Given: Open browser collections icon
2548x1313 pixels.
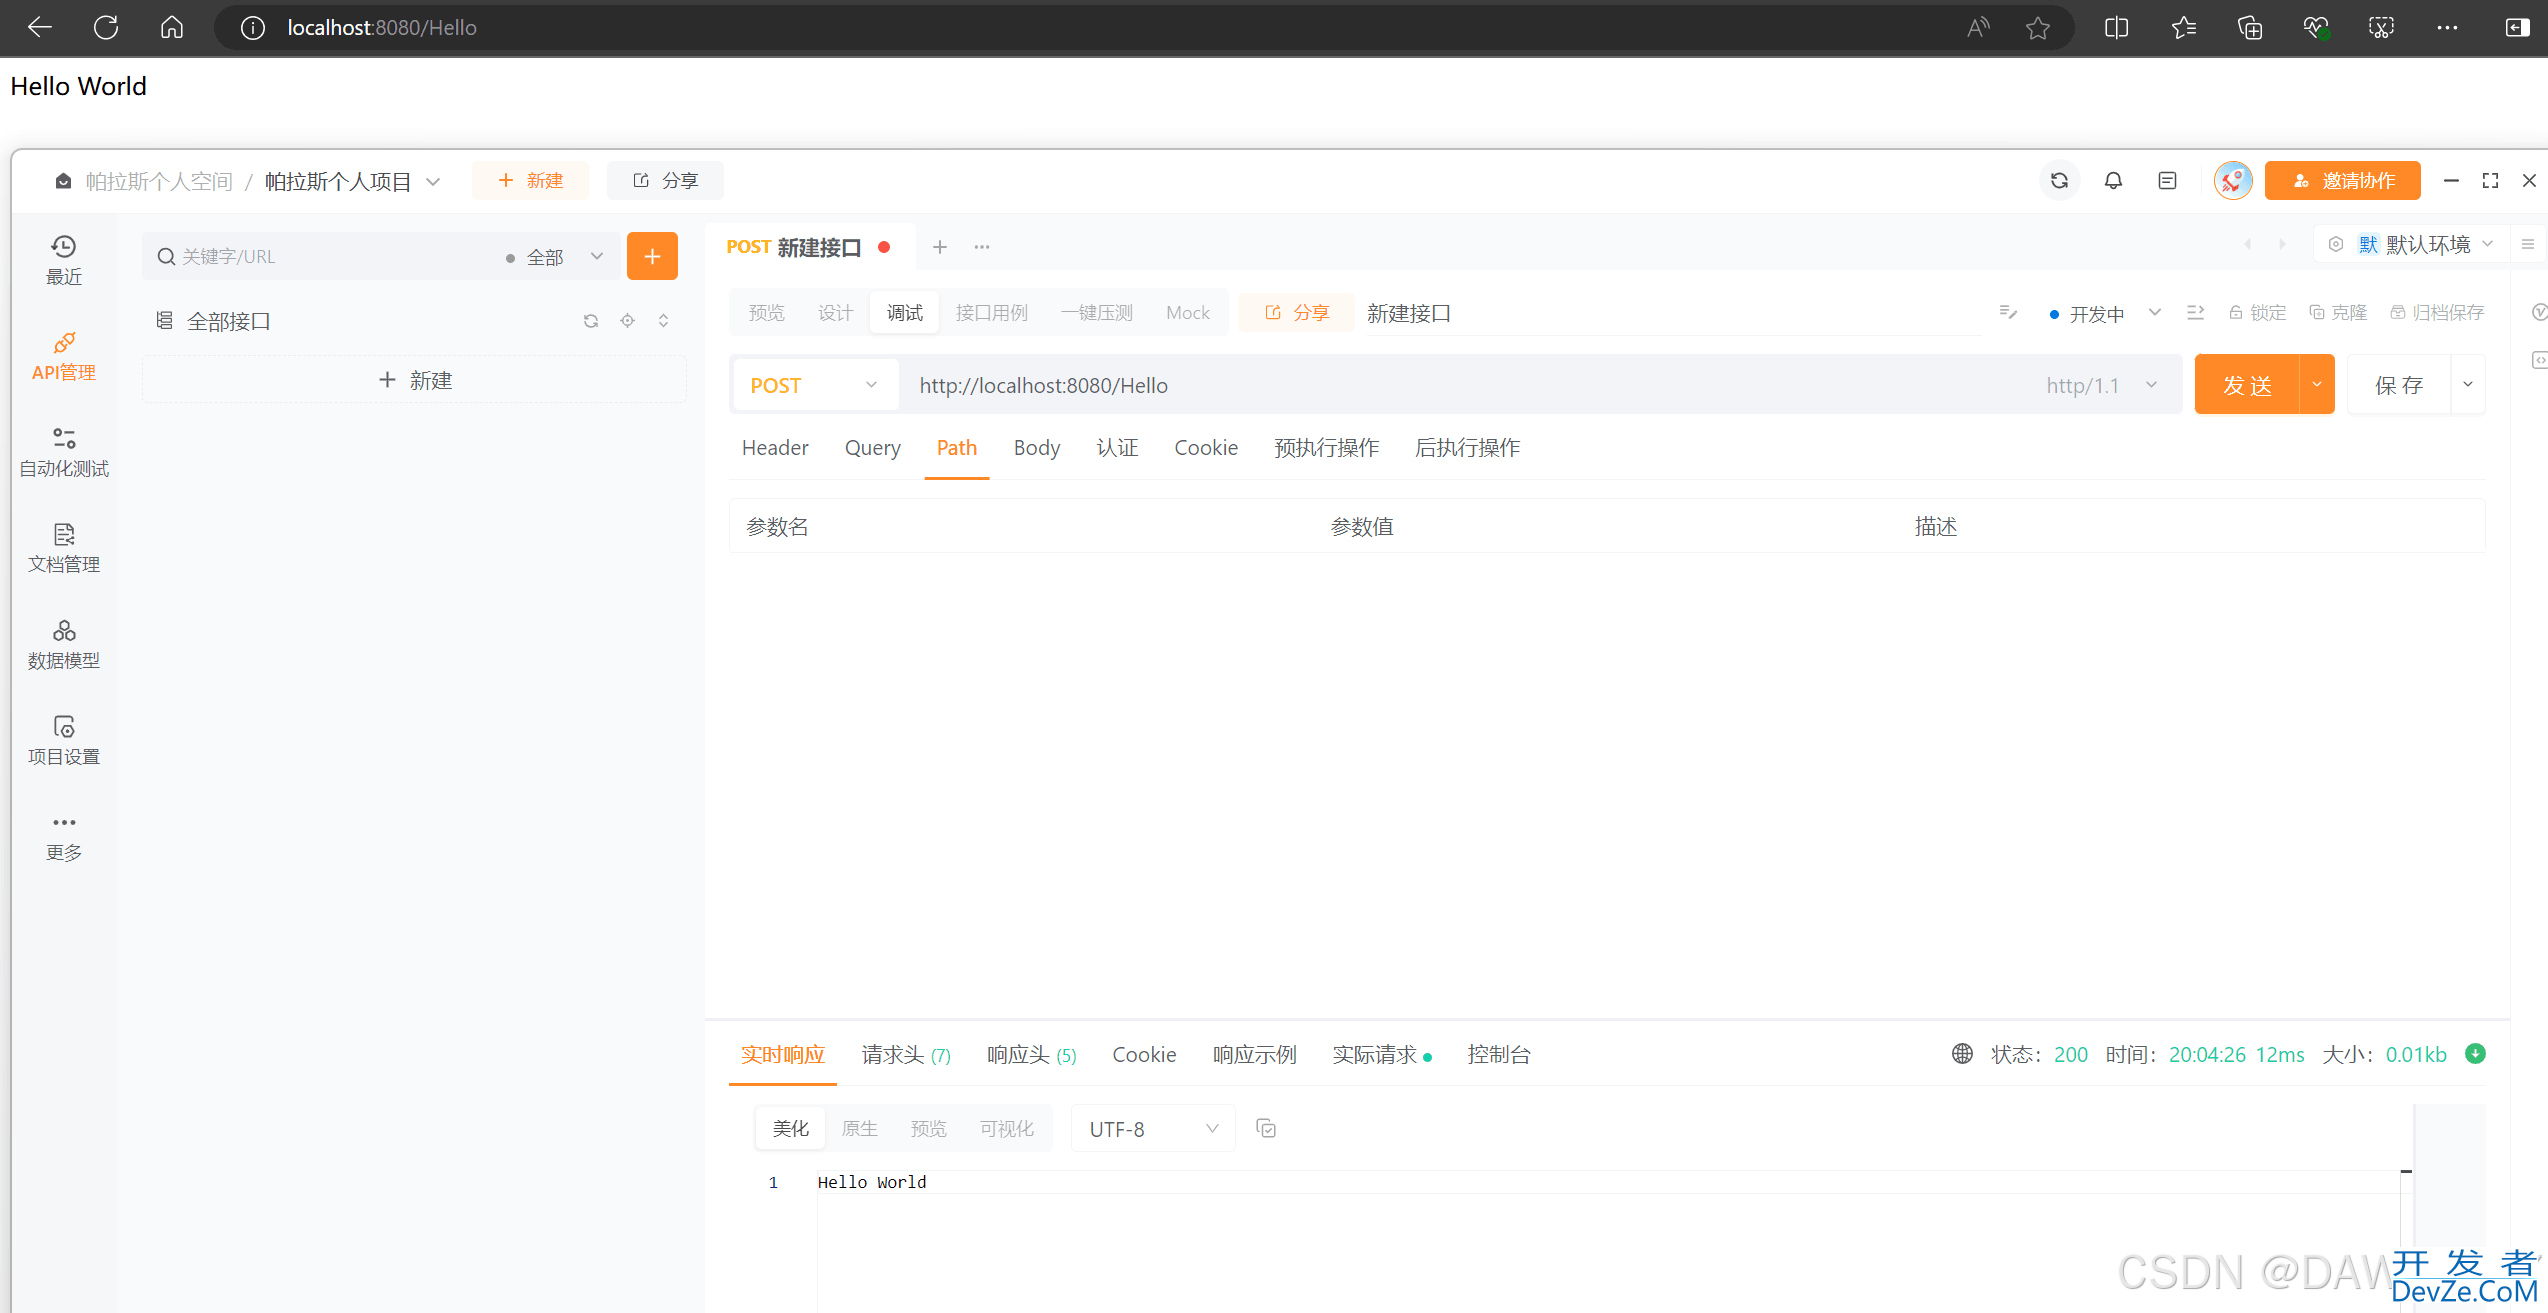Looking at the screenshot, I should coord(2249,28).
